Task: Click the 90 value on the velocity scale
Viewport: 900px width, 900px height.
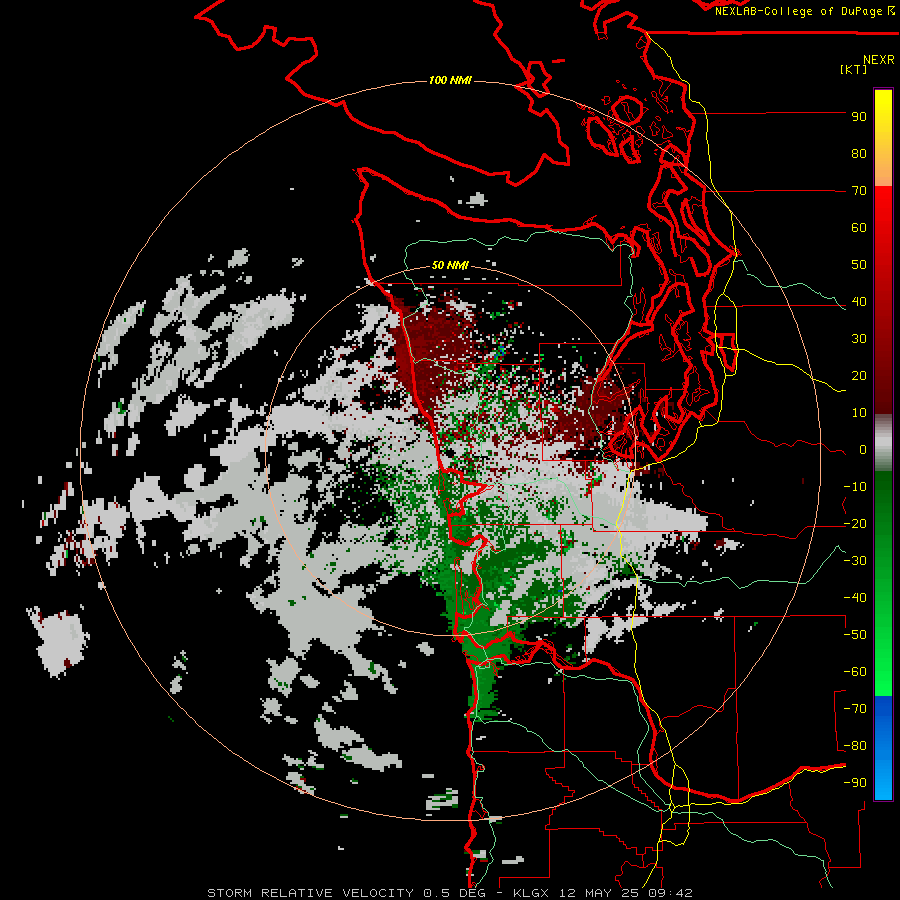Action: (859, 117)
